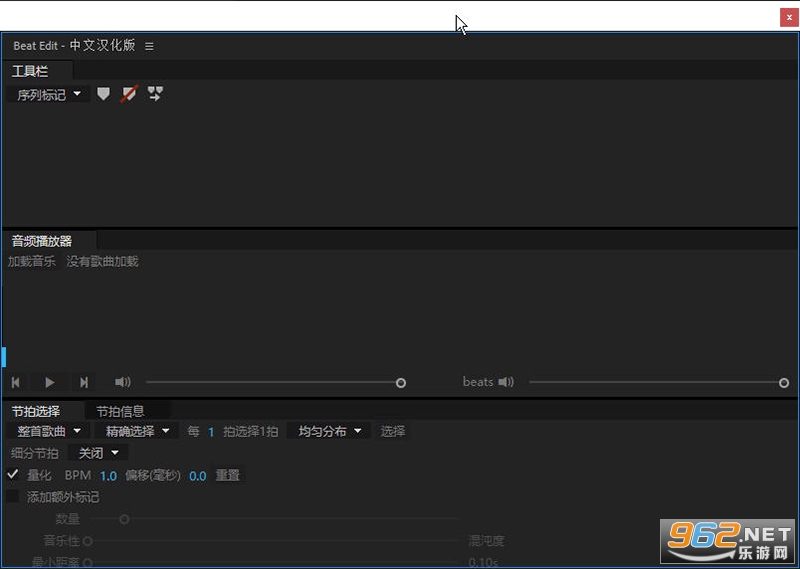
Task: Open the 序列标记 dropdown
Action: [47, 95]
